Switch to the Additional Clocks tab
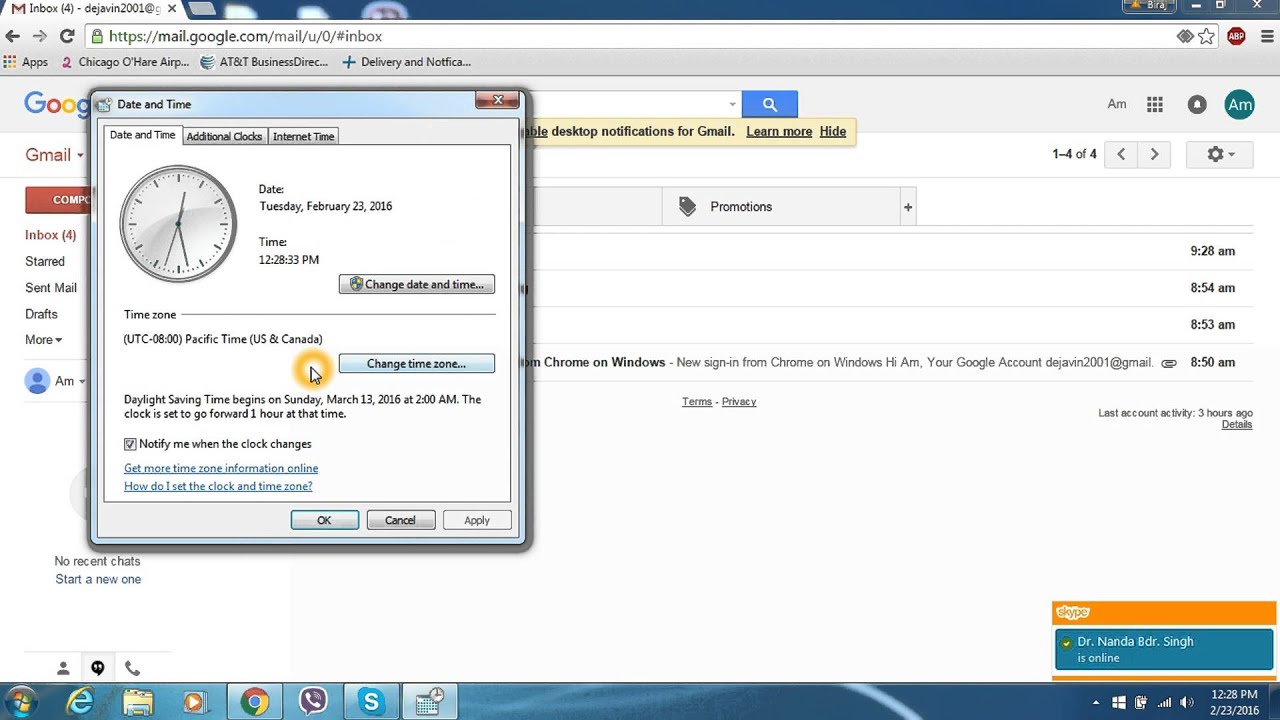The height and width of the screenshot is (720, 1280). pos(224,136)
